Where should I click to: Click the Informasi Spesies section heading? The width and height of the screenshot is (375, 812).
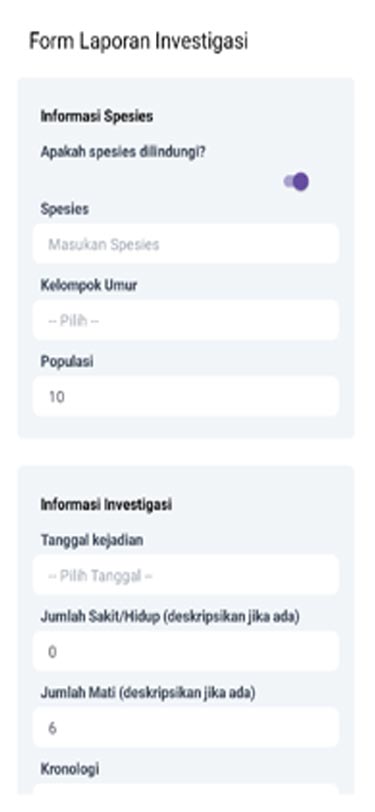(x=97, y=117)
